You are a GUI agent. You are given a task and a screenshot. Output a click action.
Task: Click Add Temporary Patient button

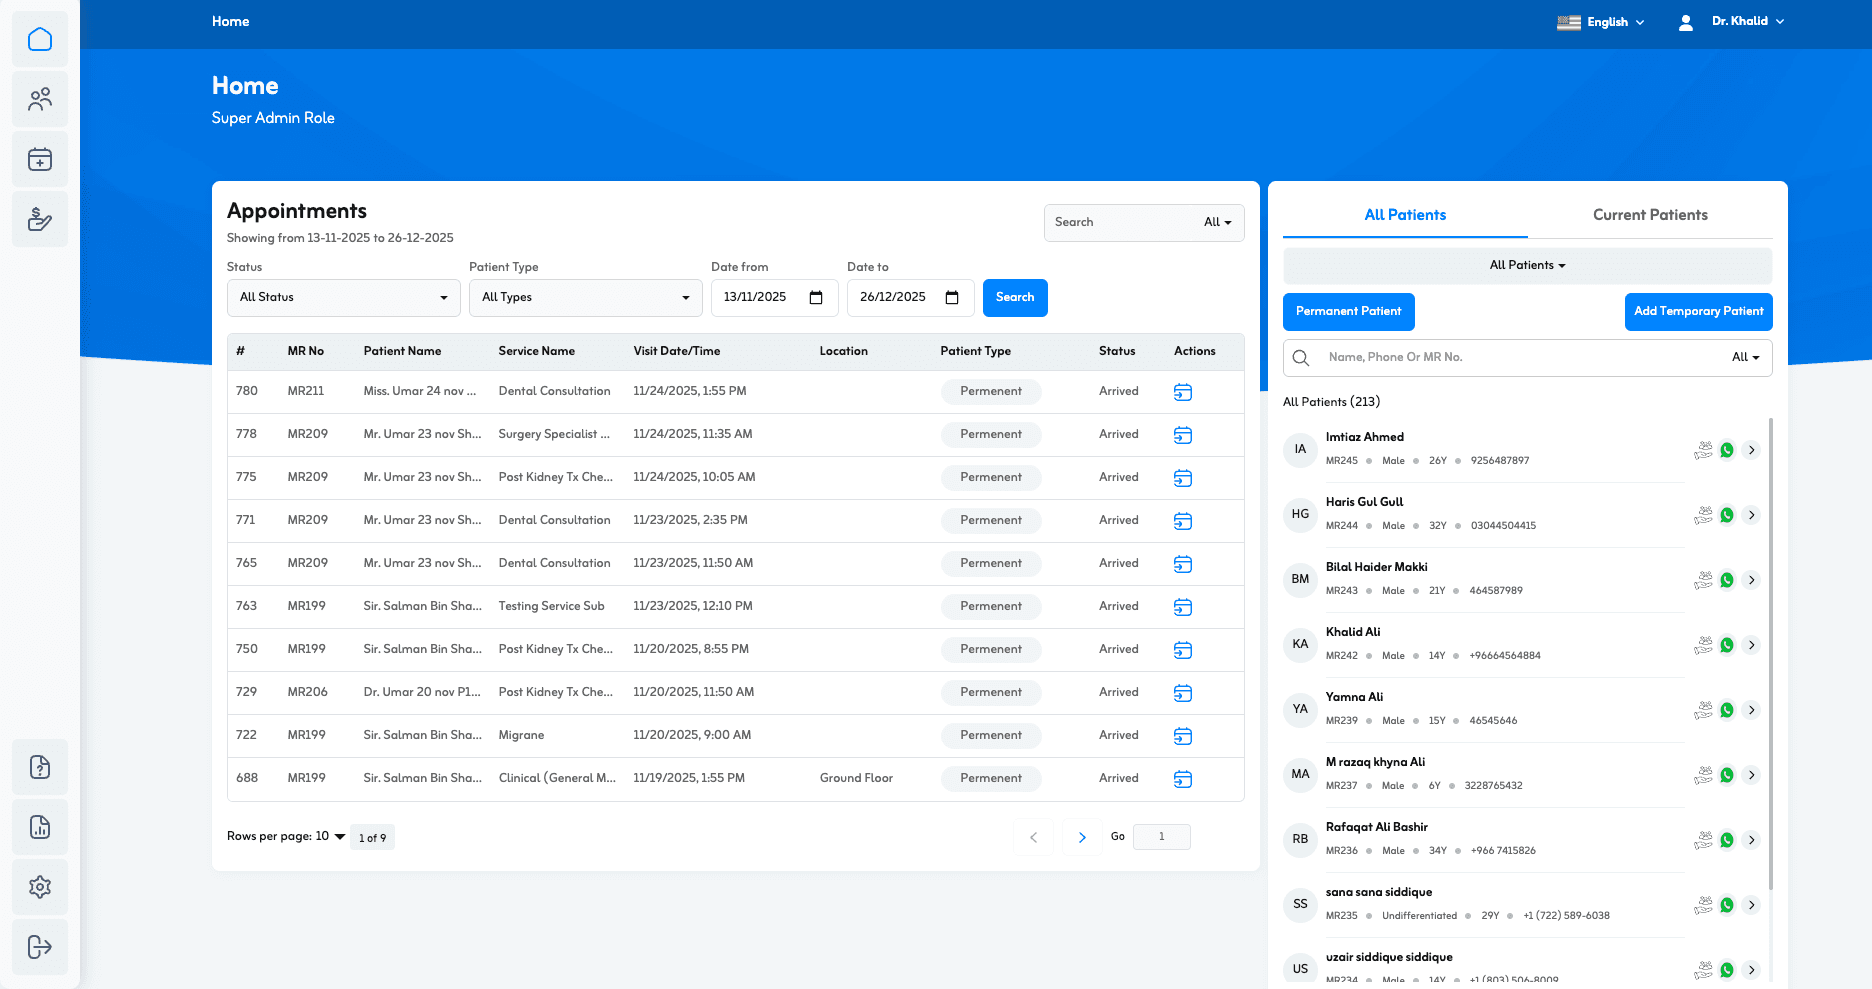click(1698, 312)
